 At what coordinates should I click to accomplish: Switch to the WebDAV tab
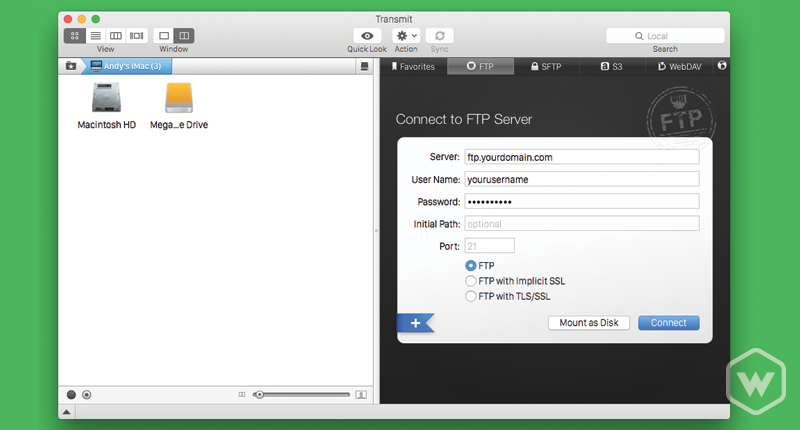coord(680,66)
